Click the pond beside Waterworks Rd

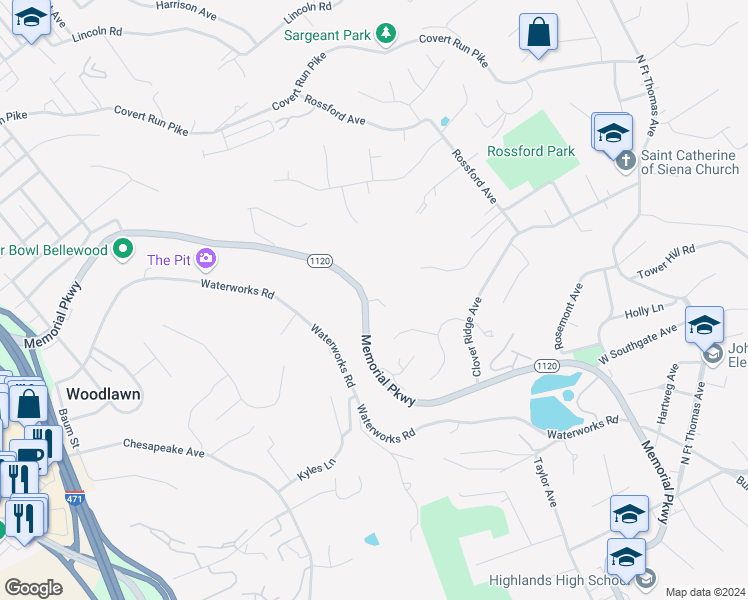555,401
